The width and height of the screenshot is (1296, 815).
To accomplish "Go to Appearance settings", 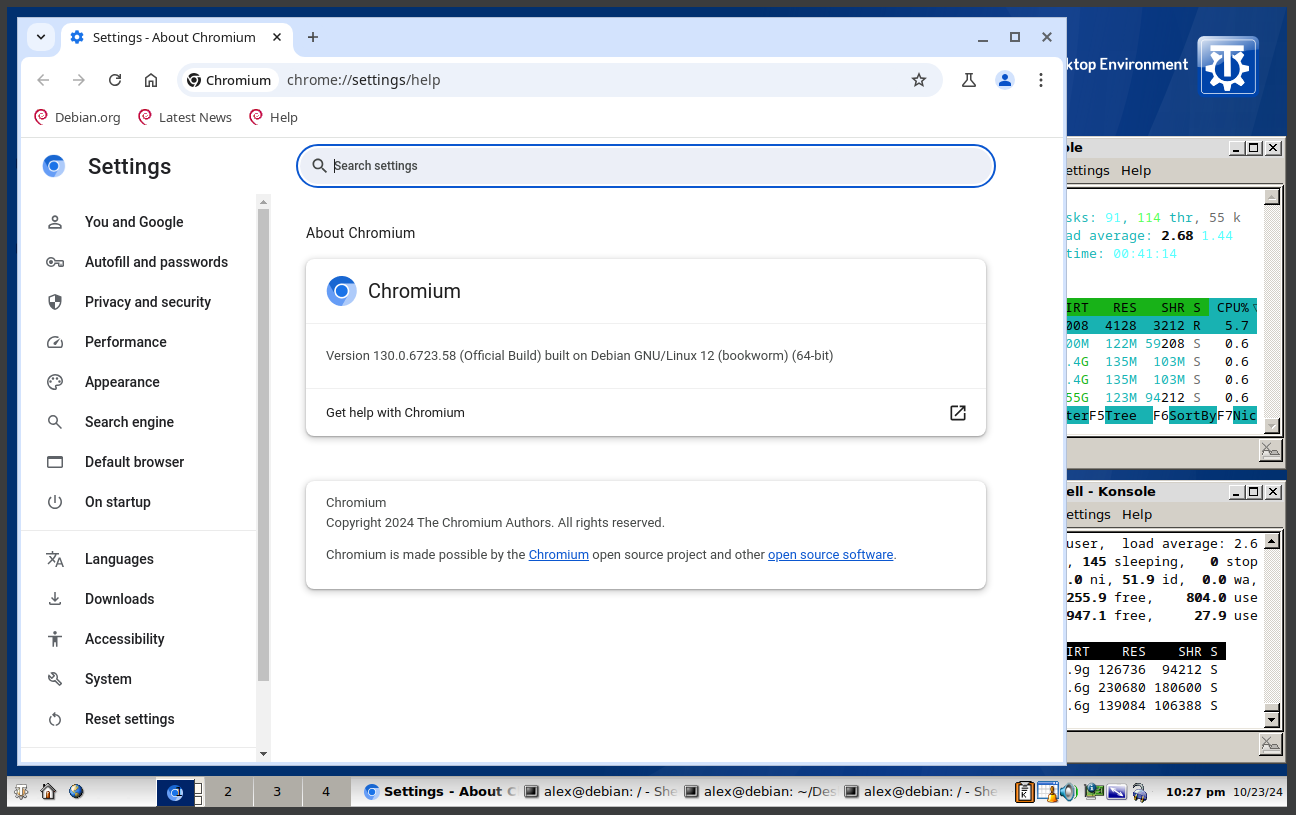I will [122, 382].
